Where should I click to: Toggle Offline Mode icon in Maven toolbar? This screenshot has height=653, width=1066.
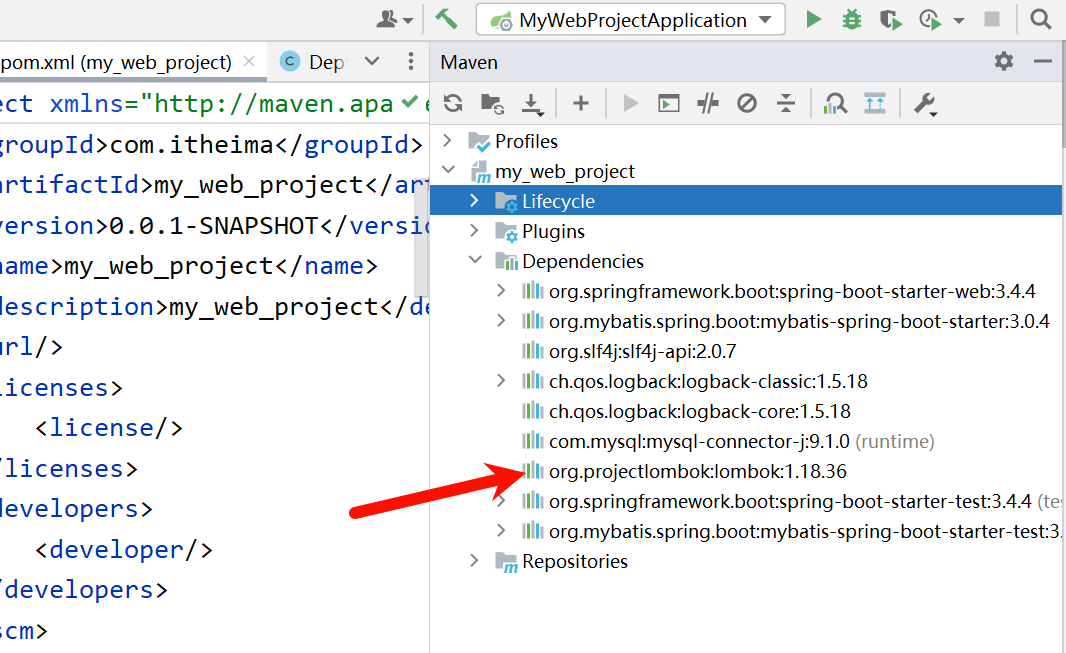click(x=708, y=103)
